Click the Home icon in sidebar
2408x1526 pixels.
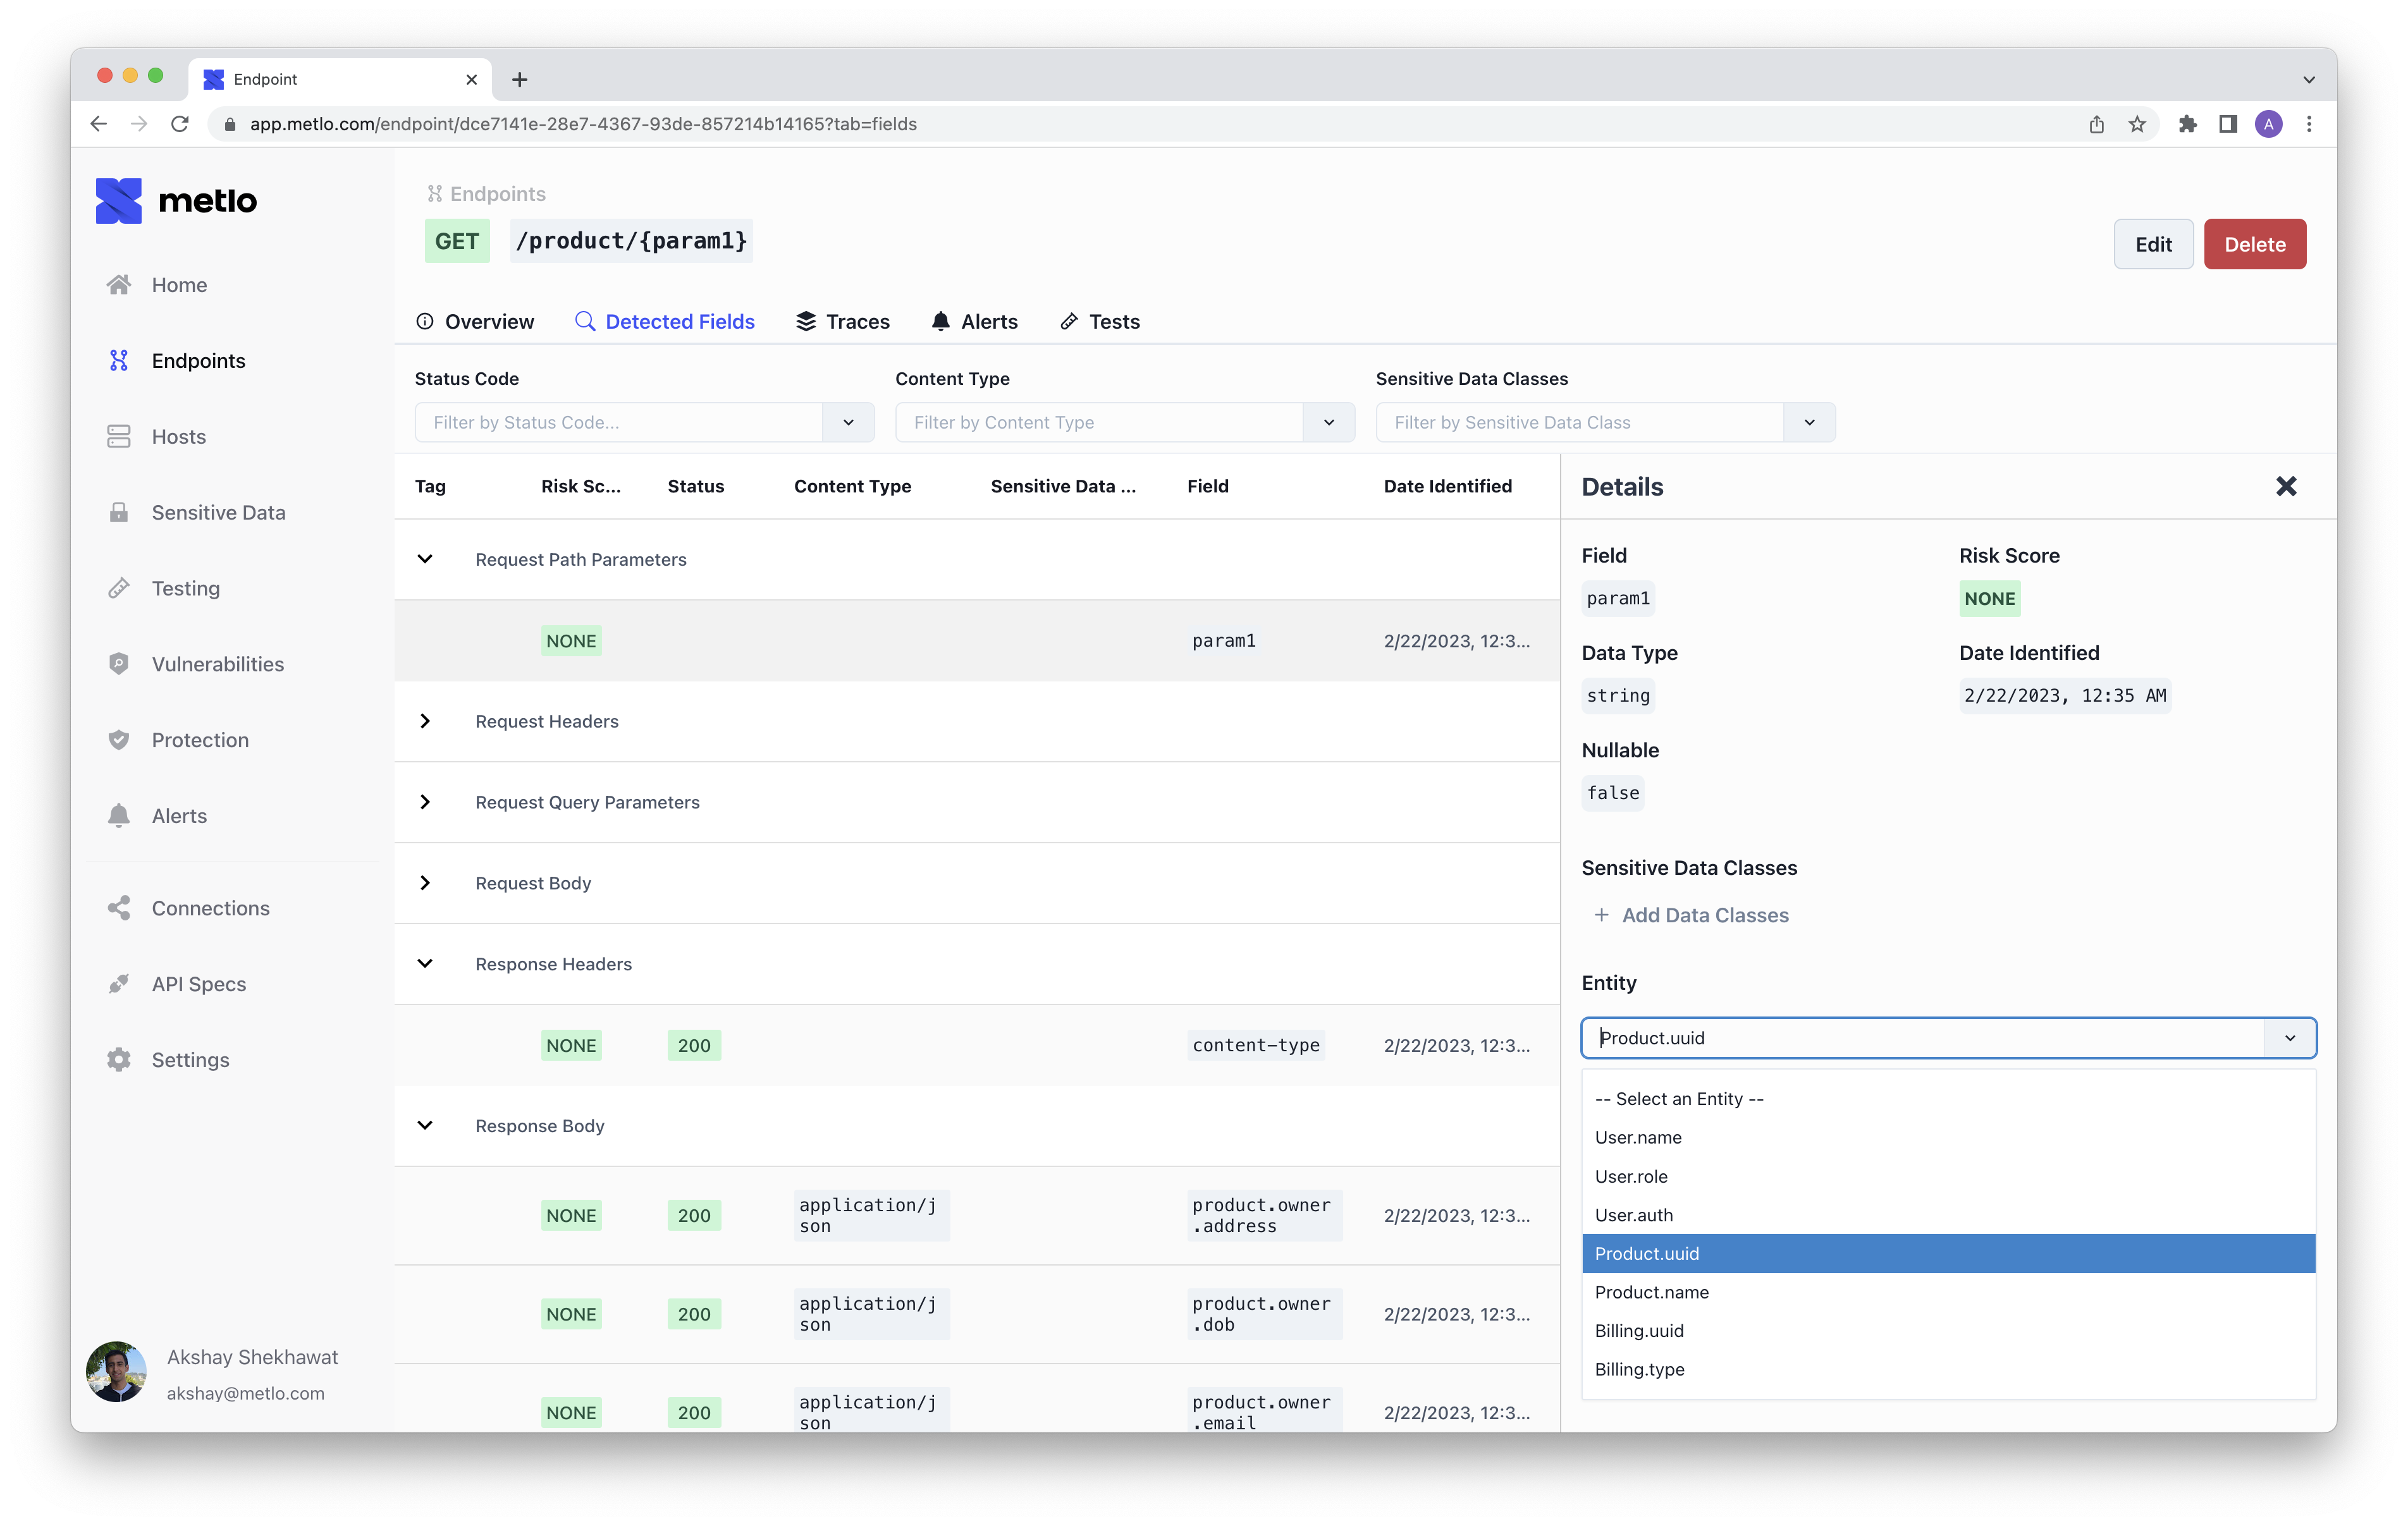119,285
